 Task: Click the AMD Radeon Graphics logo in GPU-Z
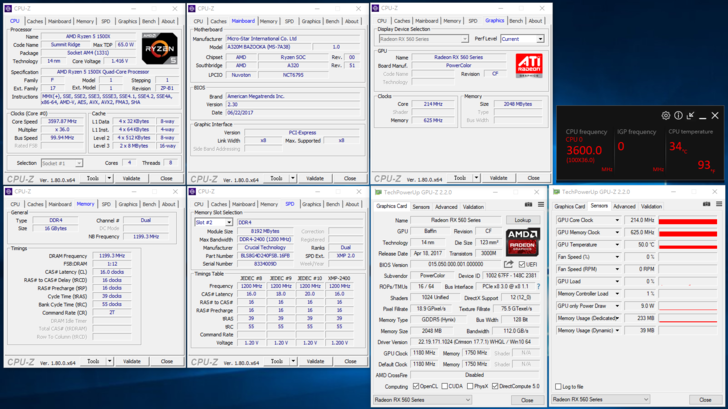pyautogui.click(x=522, y=241)
